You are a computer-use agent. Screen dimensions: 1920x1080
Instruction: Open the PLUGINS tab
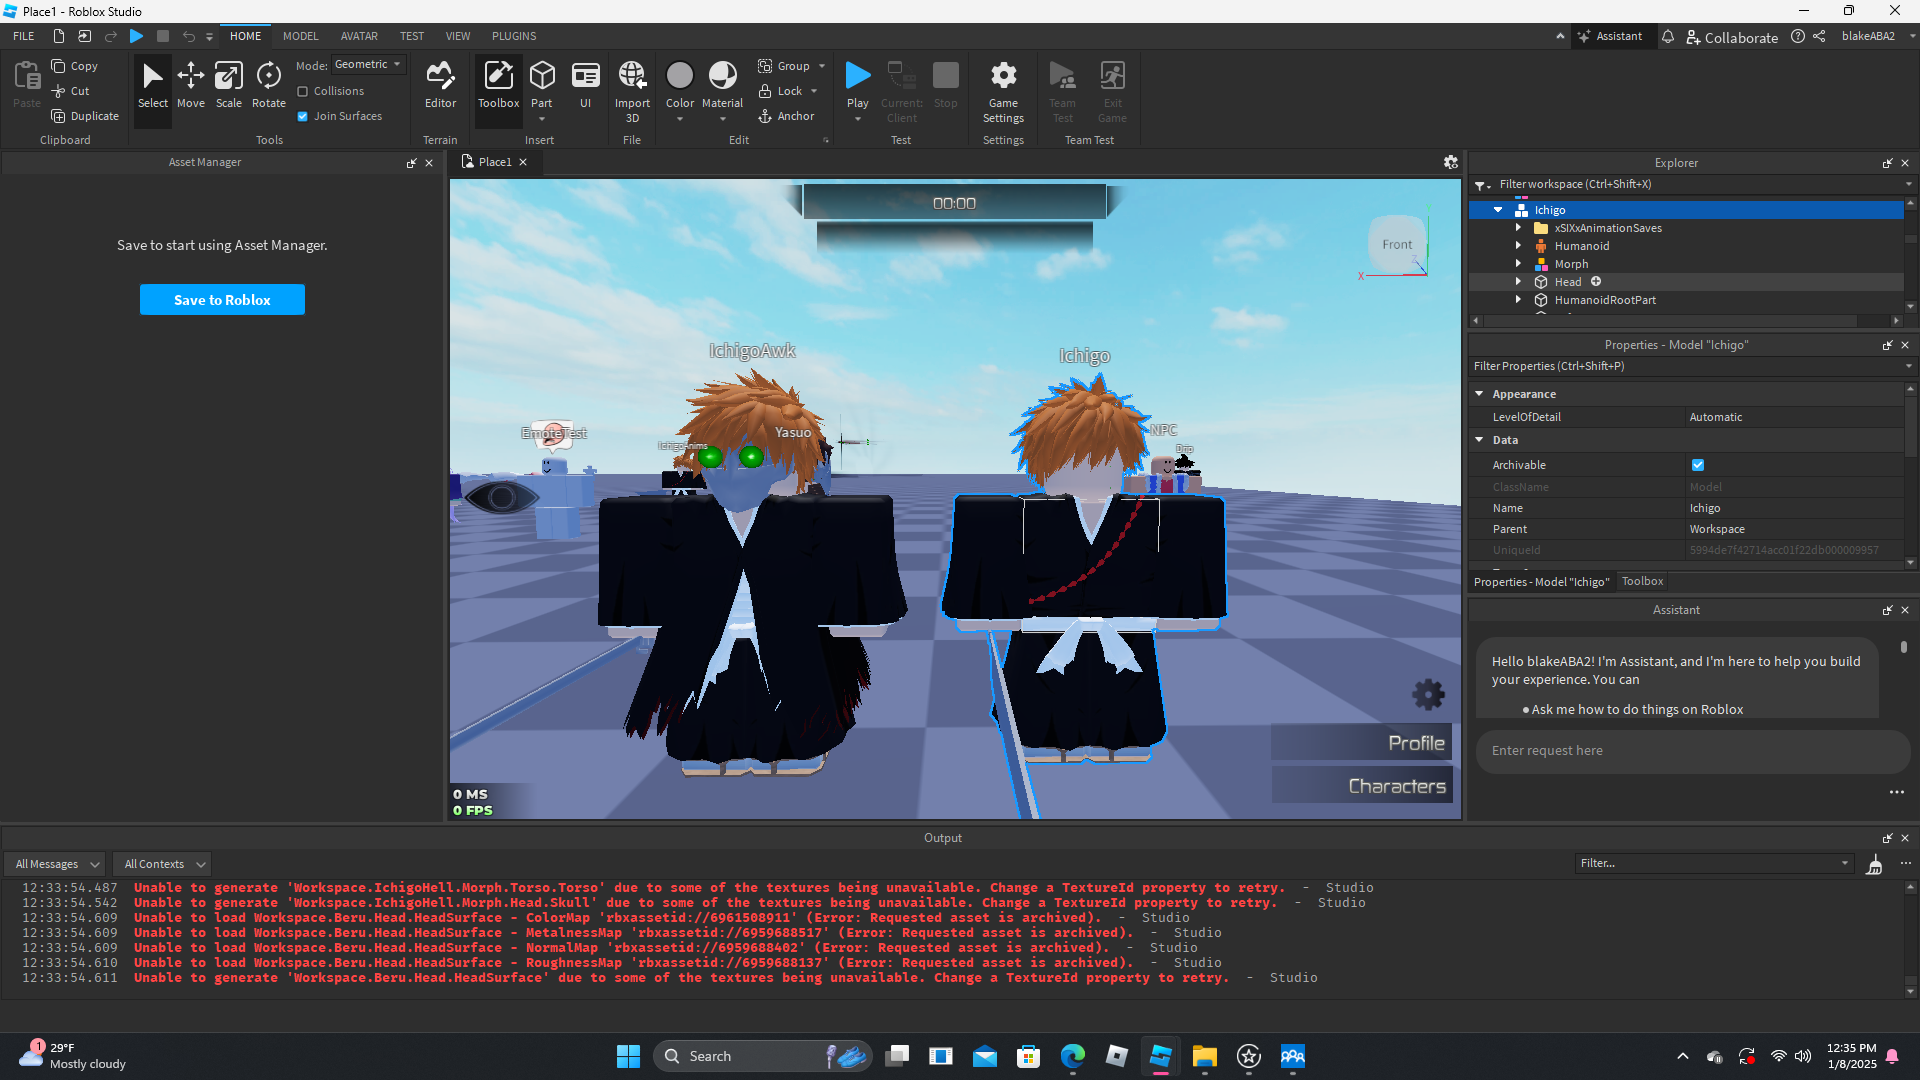click(514, 36)
